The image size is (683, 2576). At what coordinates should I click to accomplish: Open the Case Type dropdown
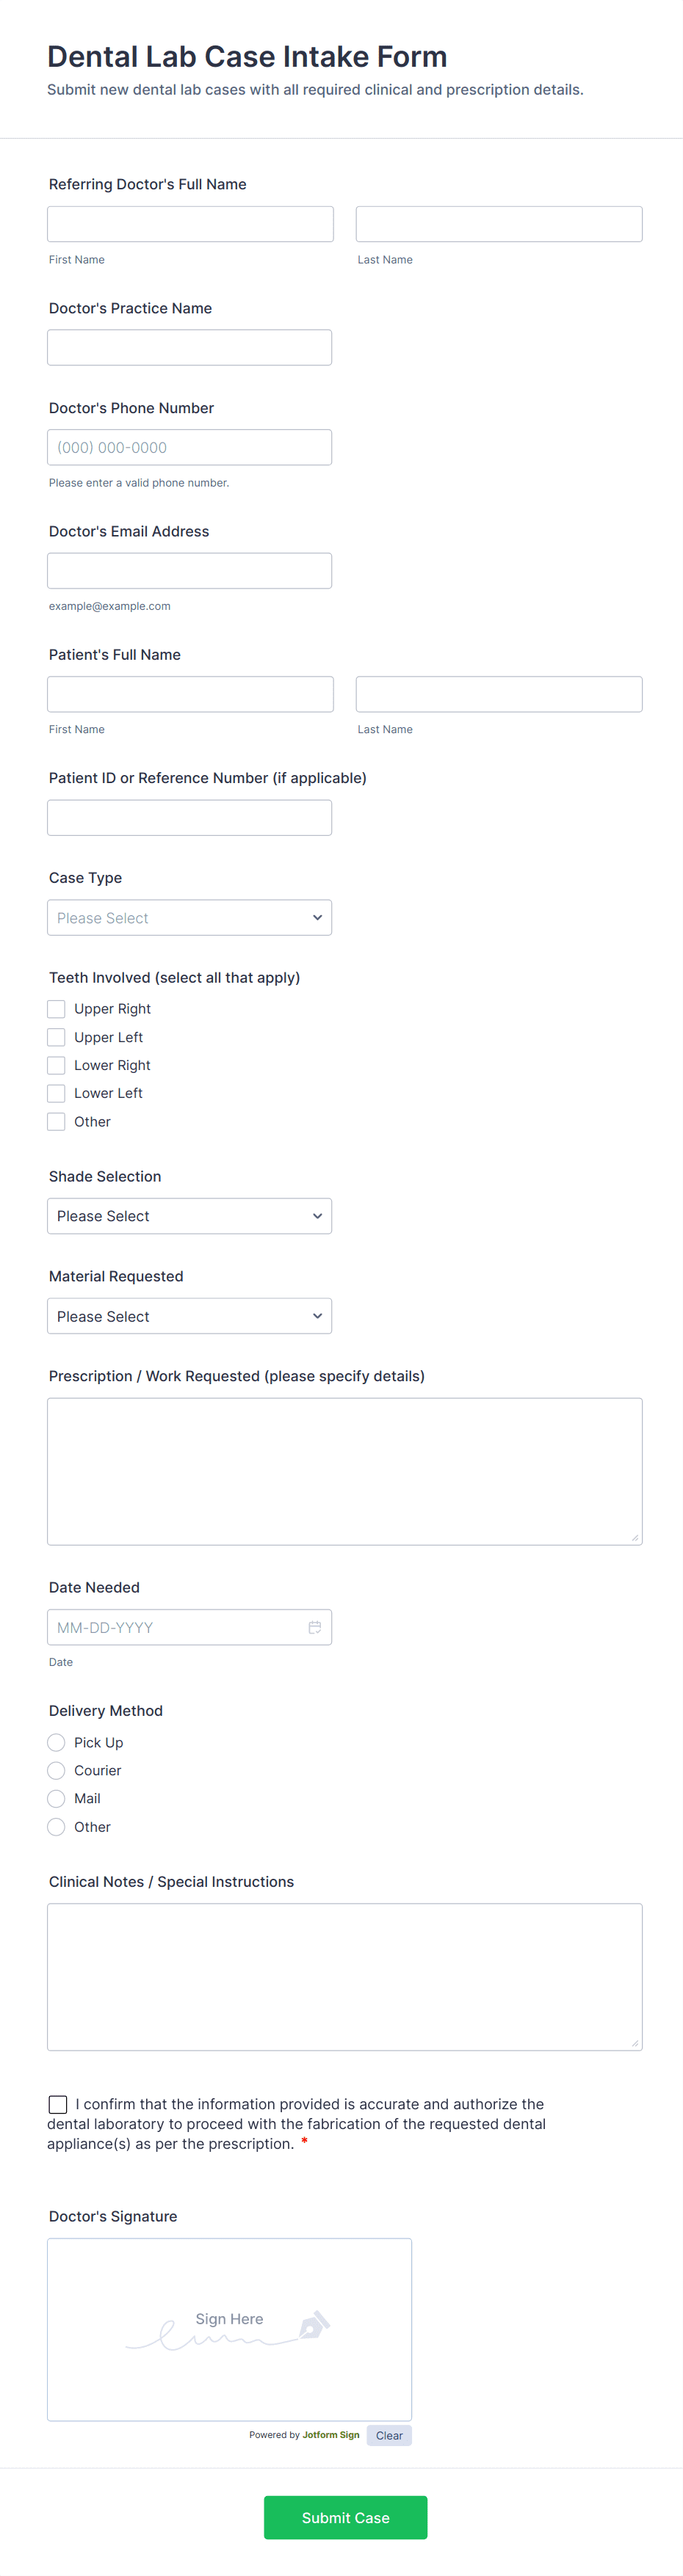point(189,918)
